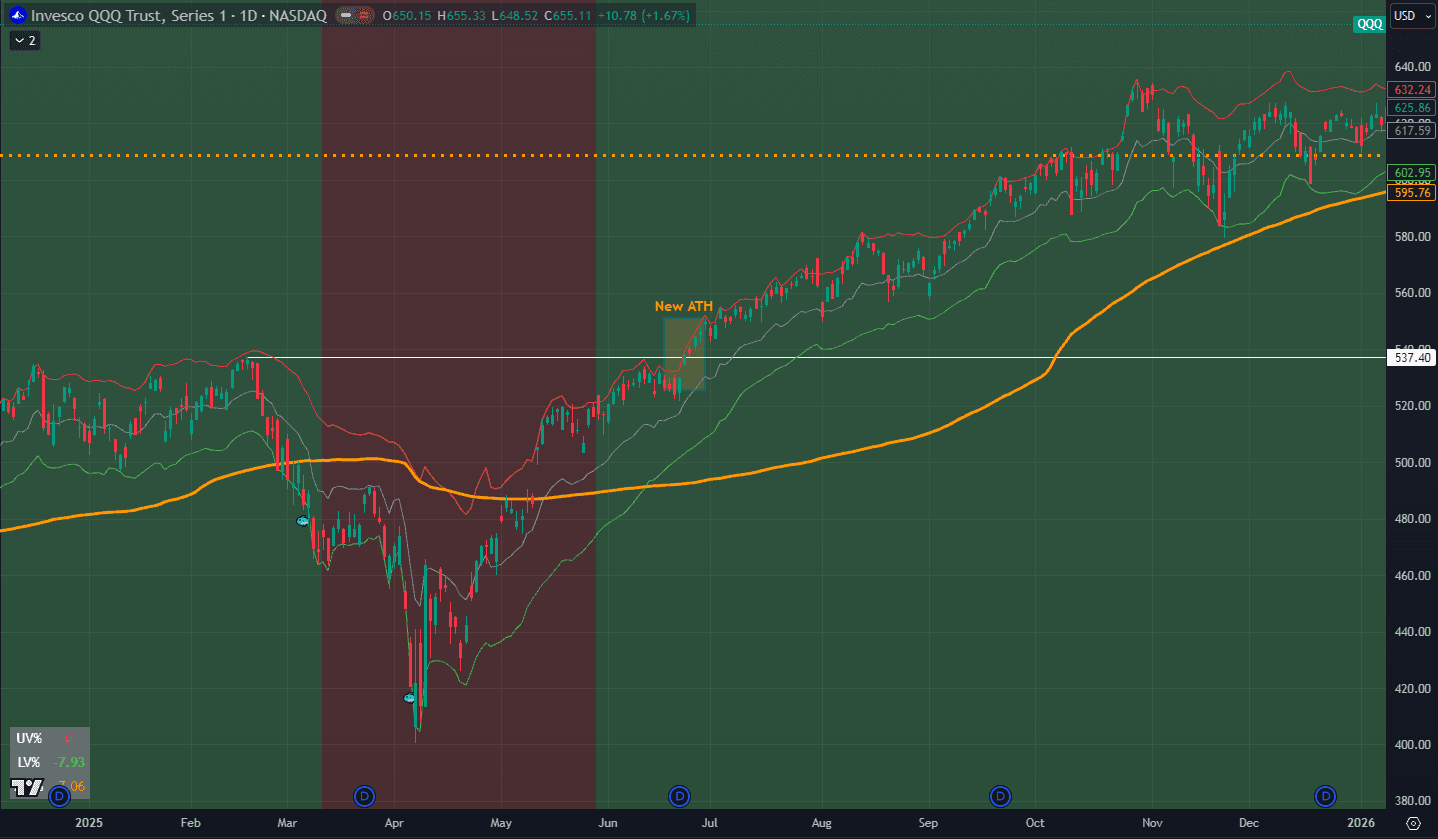
Task: Click the red 632.24 upper band label
Action: pyautogui.click(x=1412, y=89)
